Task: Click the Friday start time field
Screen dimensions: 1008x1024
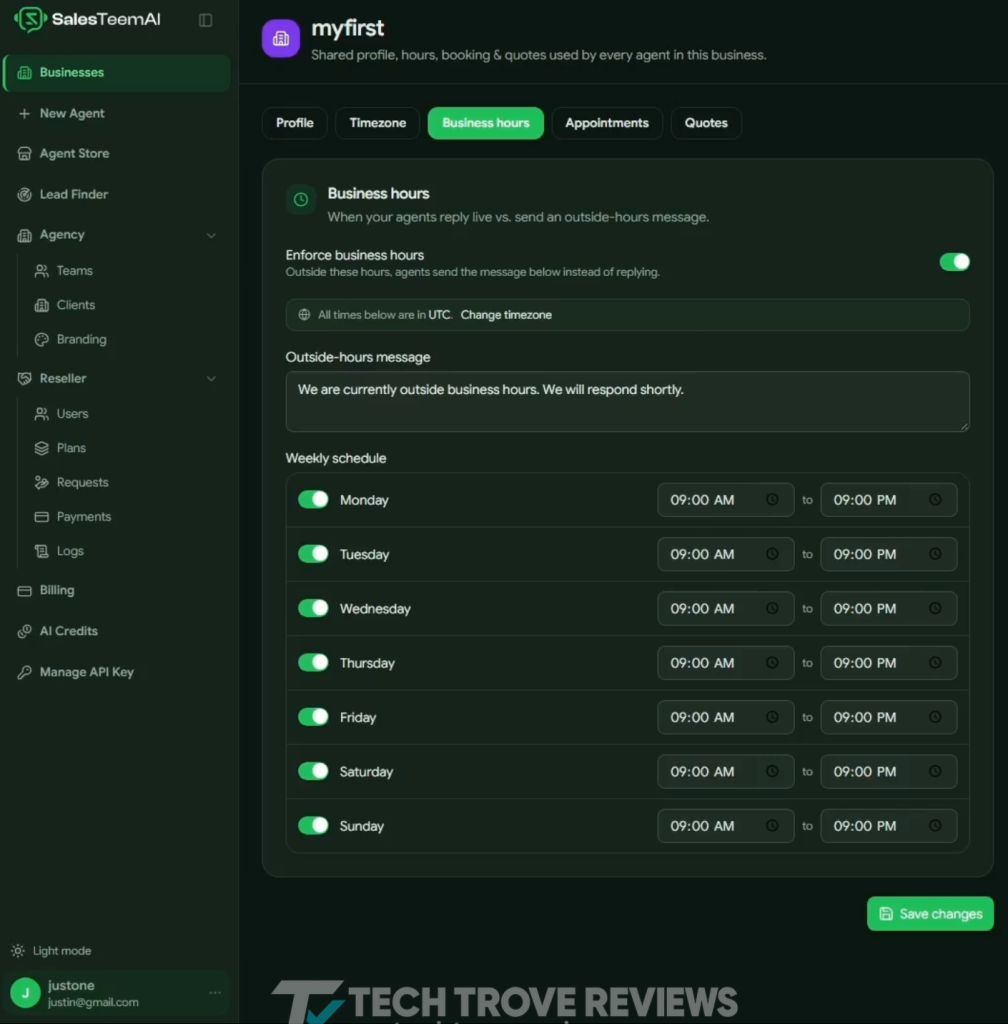Action: click(x=726, y=717)
